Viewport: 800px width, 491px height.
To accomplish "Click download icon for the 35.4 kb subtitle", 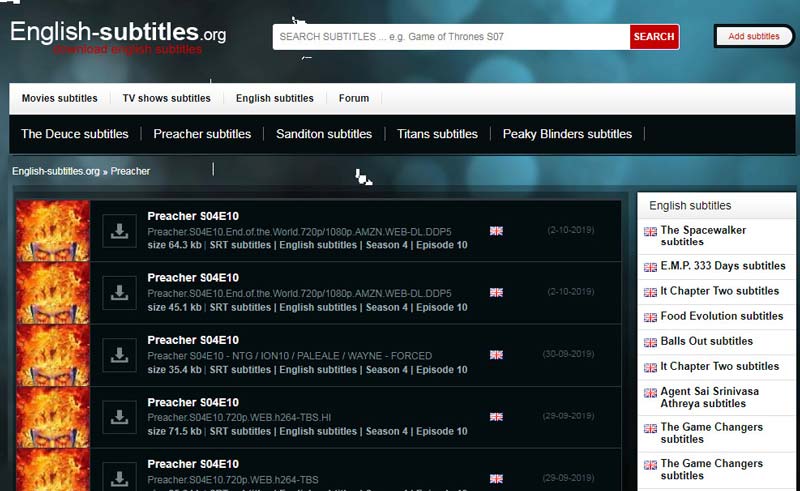I will (x=120, y=355).
